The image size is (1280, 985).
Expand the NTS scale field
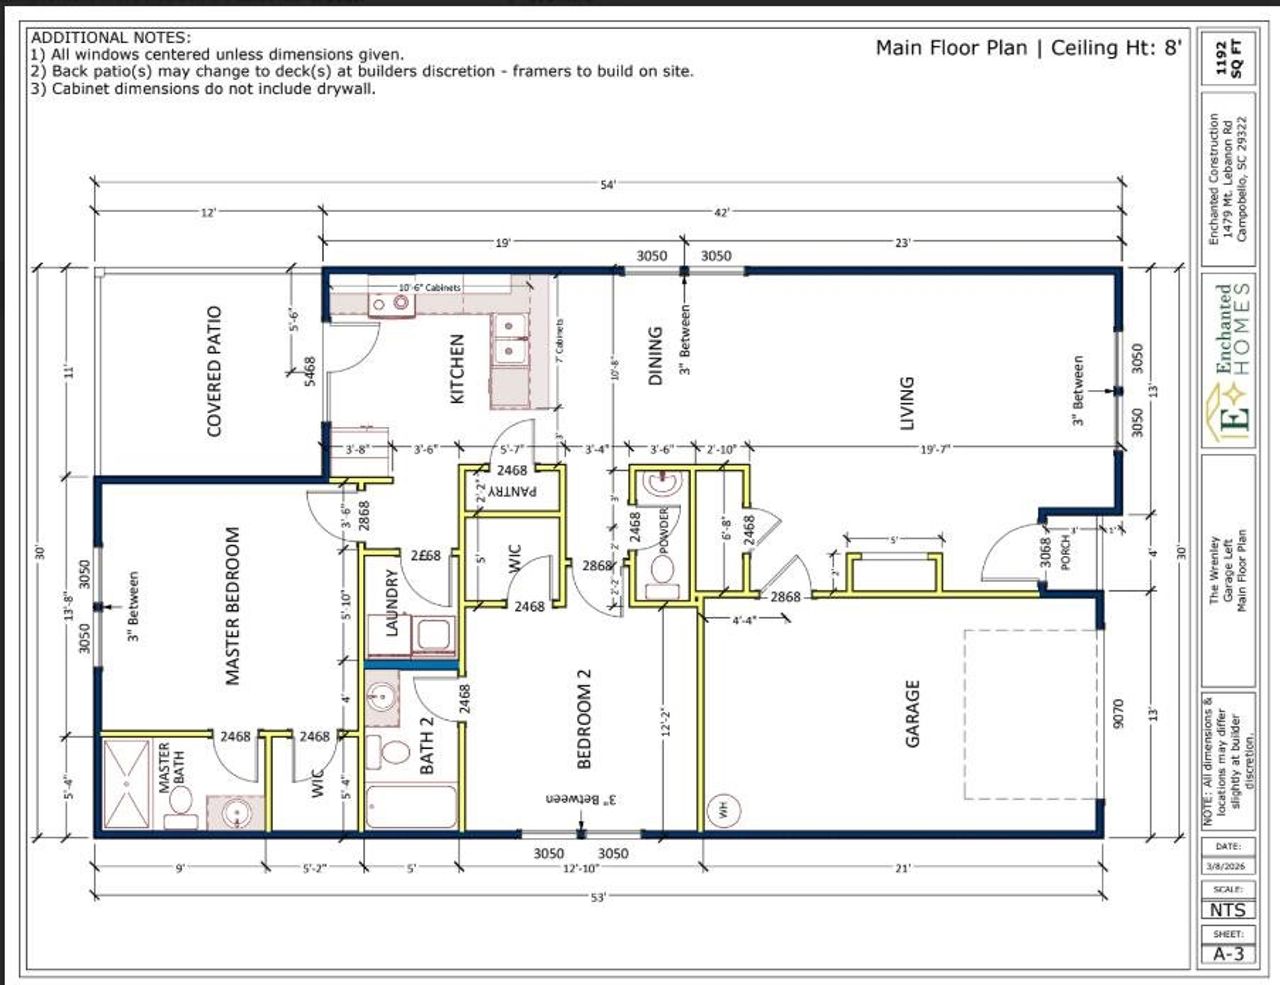click(1227, 910)
